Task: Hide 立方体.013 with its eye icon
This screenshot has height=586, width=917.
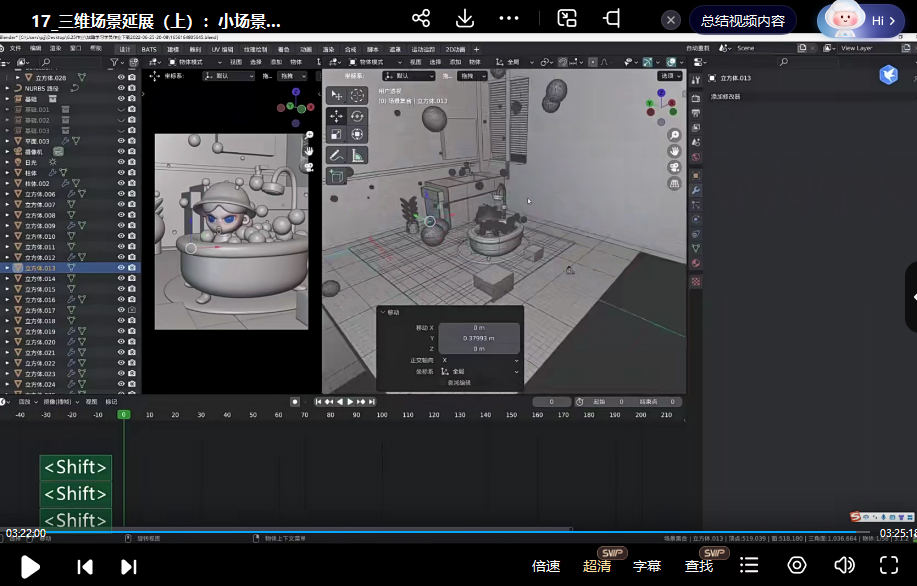Action: [x=121, y=268]
